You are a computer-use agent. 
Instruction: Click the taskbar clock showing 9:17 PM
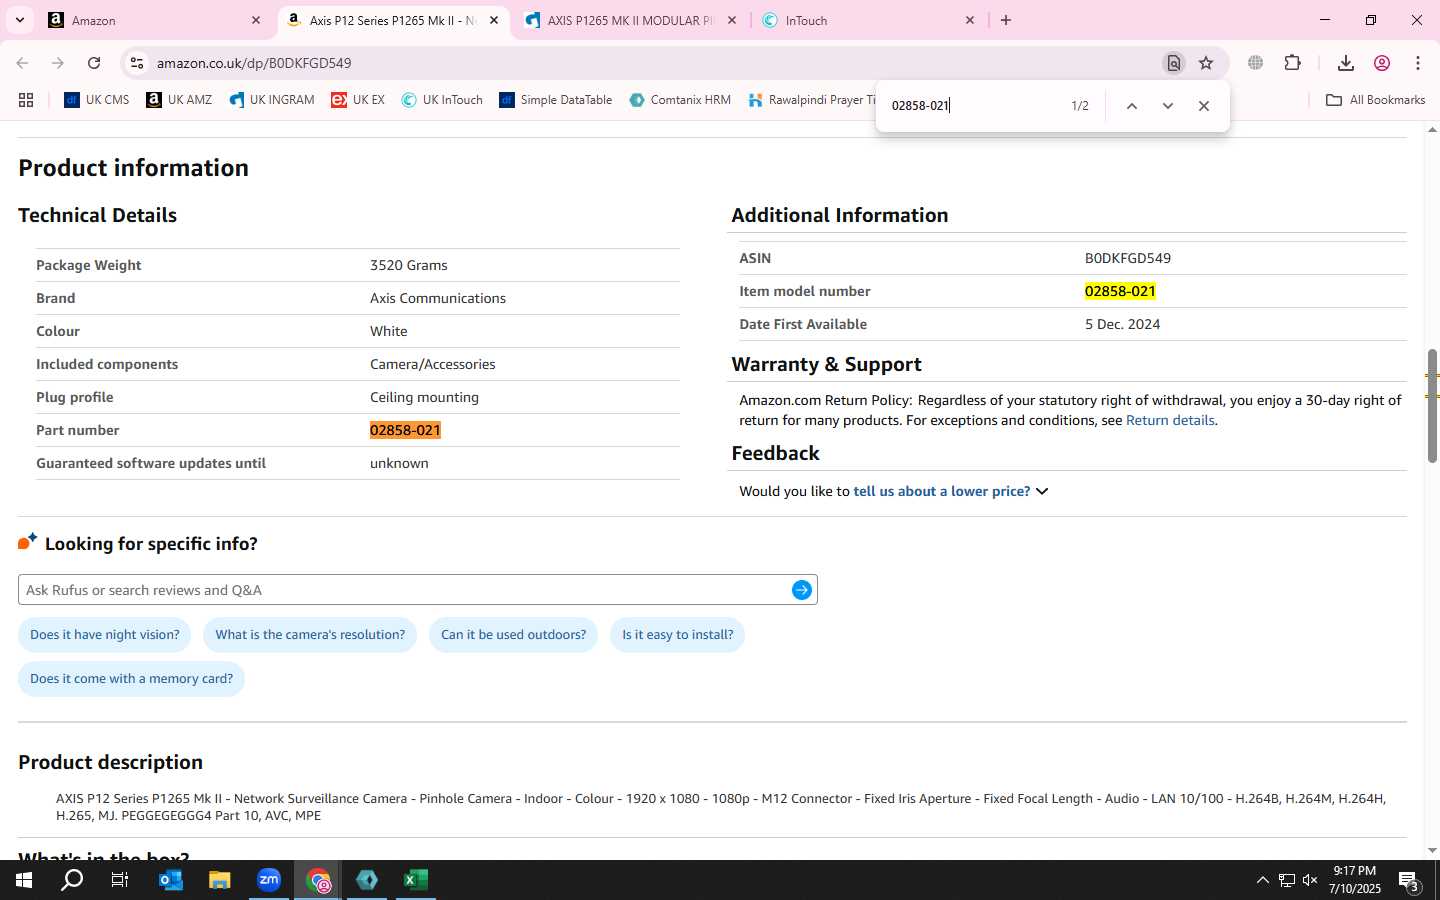[1354, 880]
